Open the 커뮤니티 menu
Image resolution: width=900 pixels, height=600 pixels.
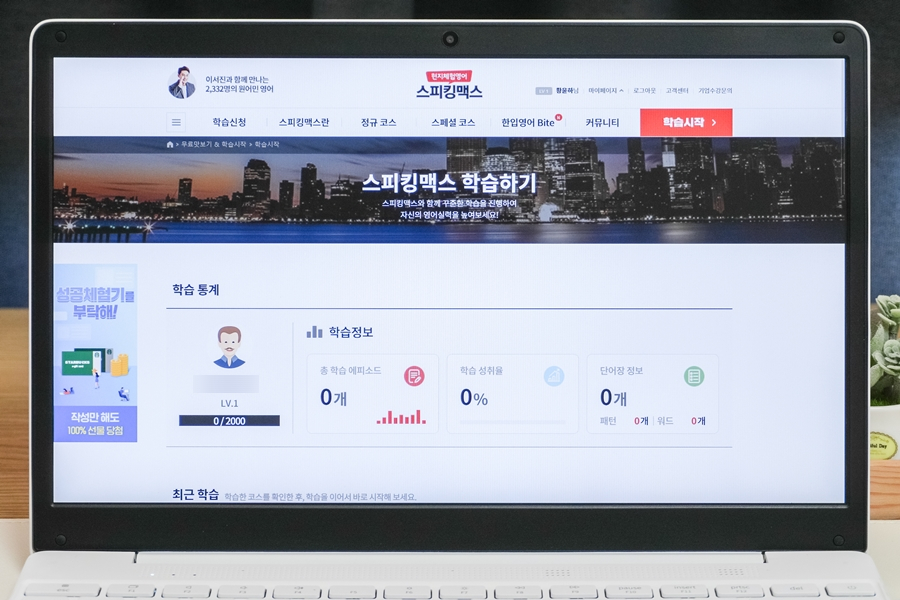[x=602, y=122]
